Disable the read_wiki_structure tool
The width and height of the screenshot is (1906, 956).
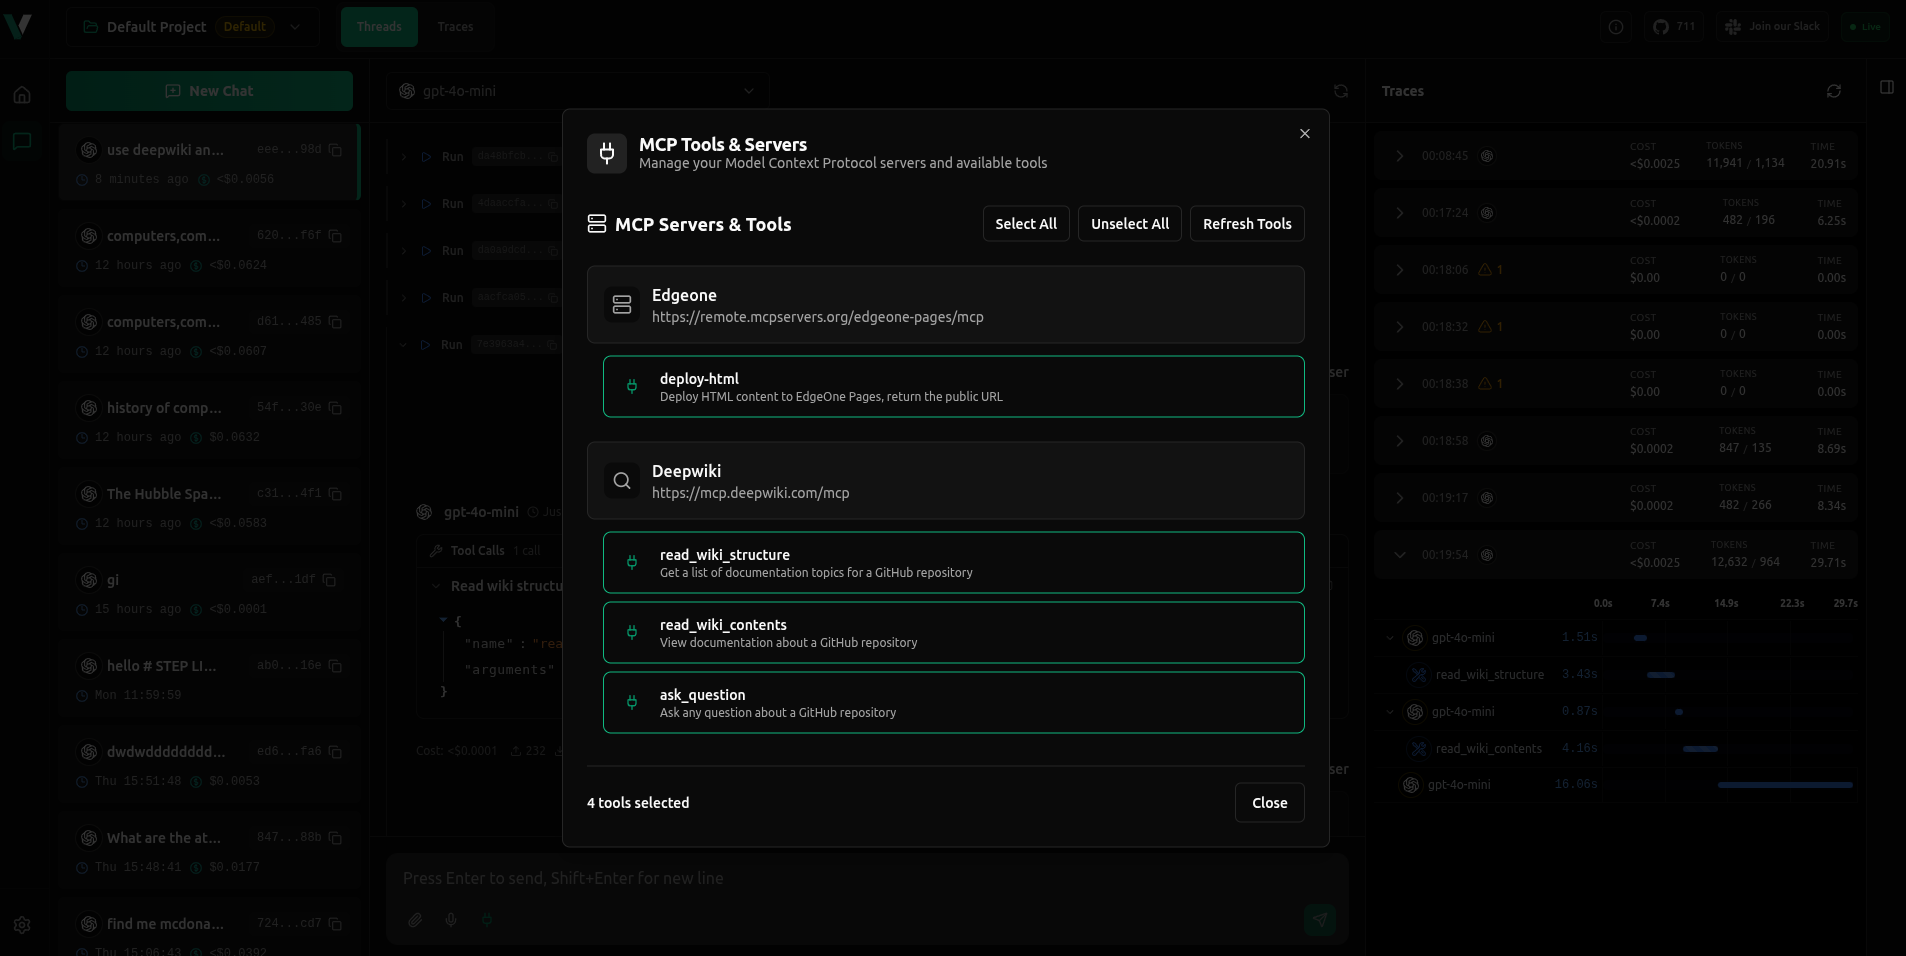[x=952, y=562]
